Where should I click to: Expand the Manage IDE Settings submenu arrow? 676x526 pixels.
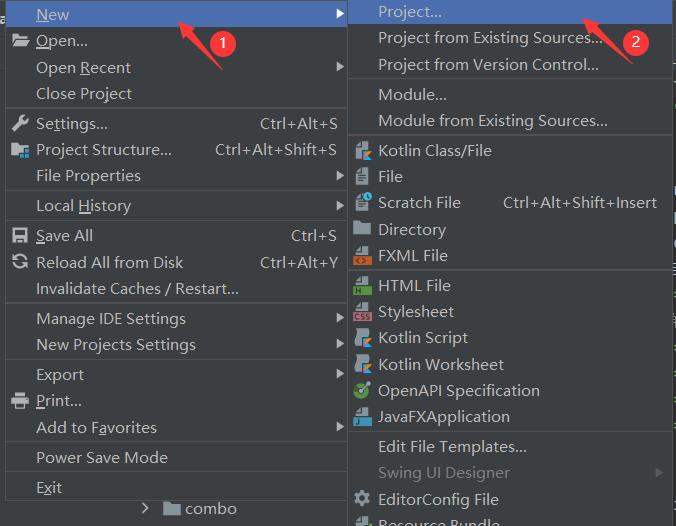pyautogui.click(x=340, y=318)
